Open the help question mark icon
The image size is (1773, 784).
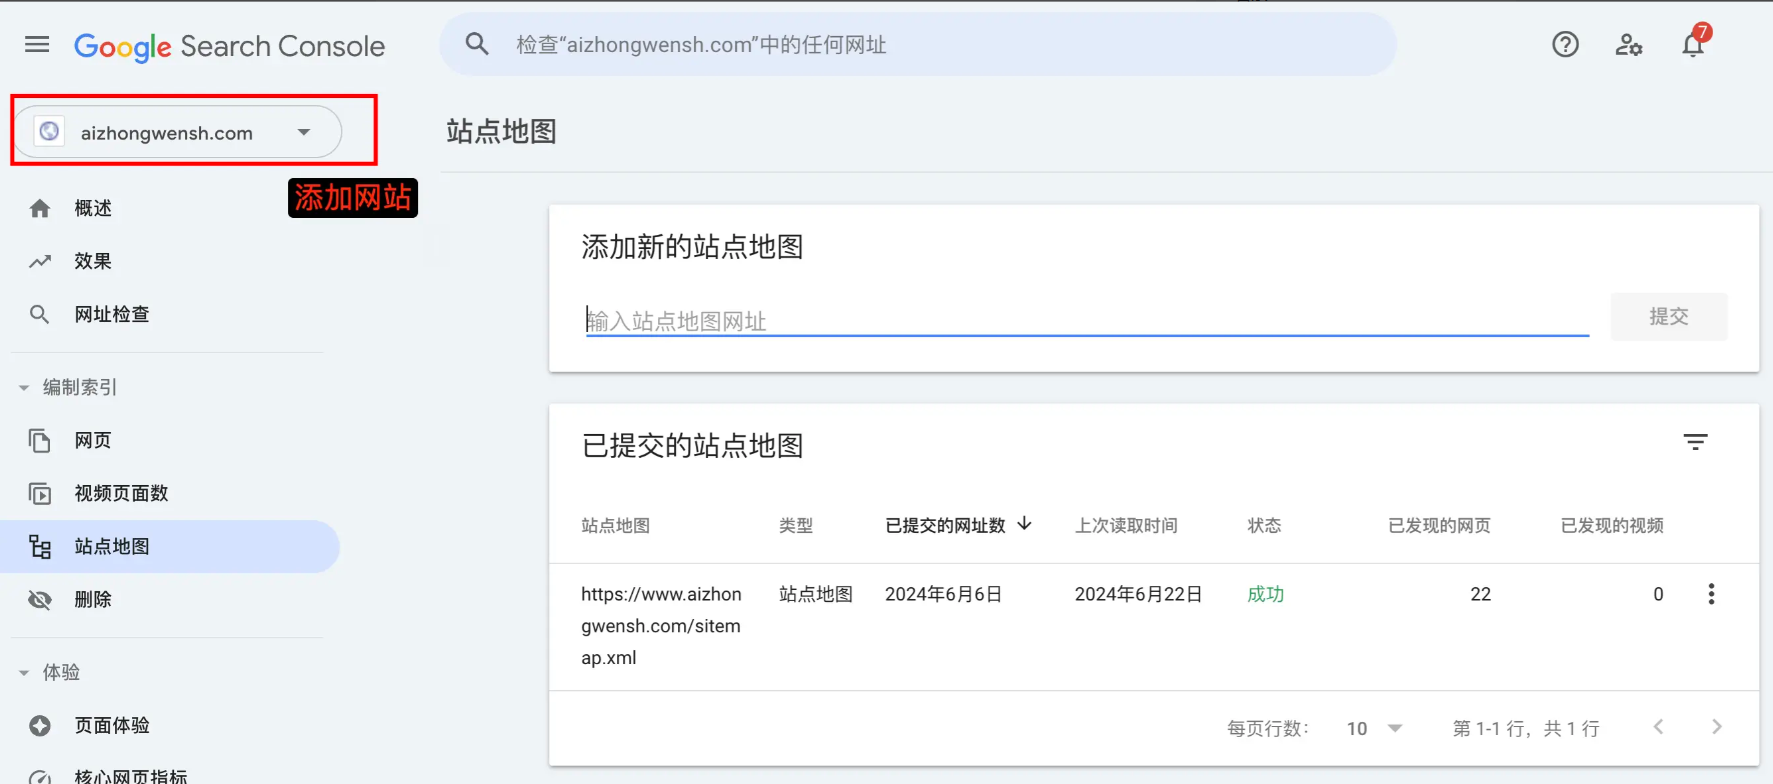pyautogui.click(x=1565, y=44)
